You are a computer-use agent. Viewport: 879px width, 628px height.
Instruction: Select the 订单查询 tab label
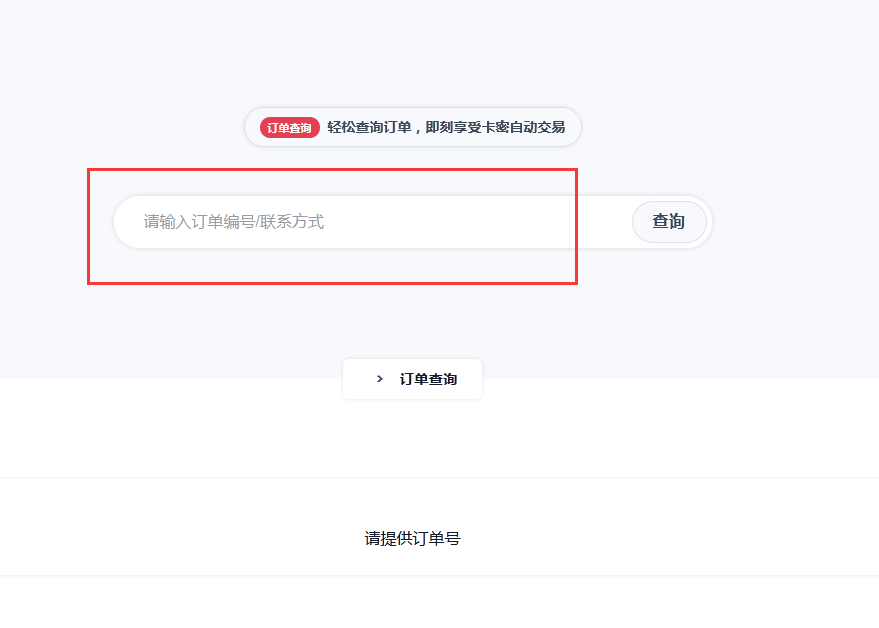tap(428, 379)
